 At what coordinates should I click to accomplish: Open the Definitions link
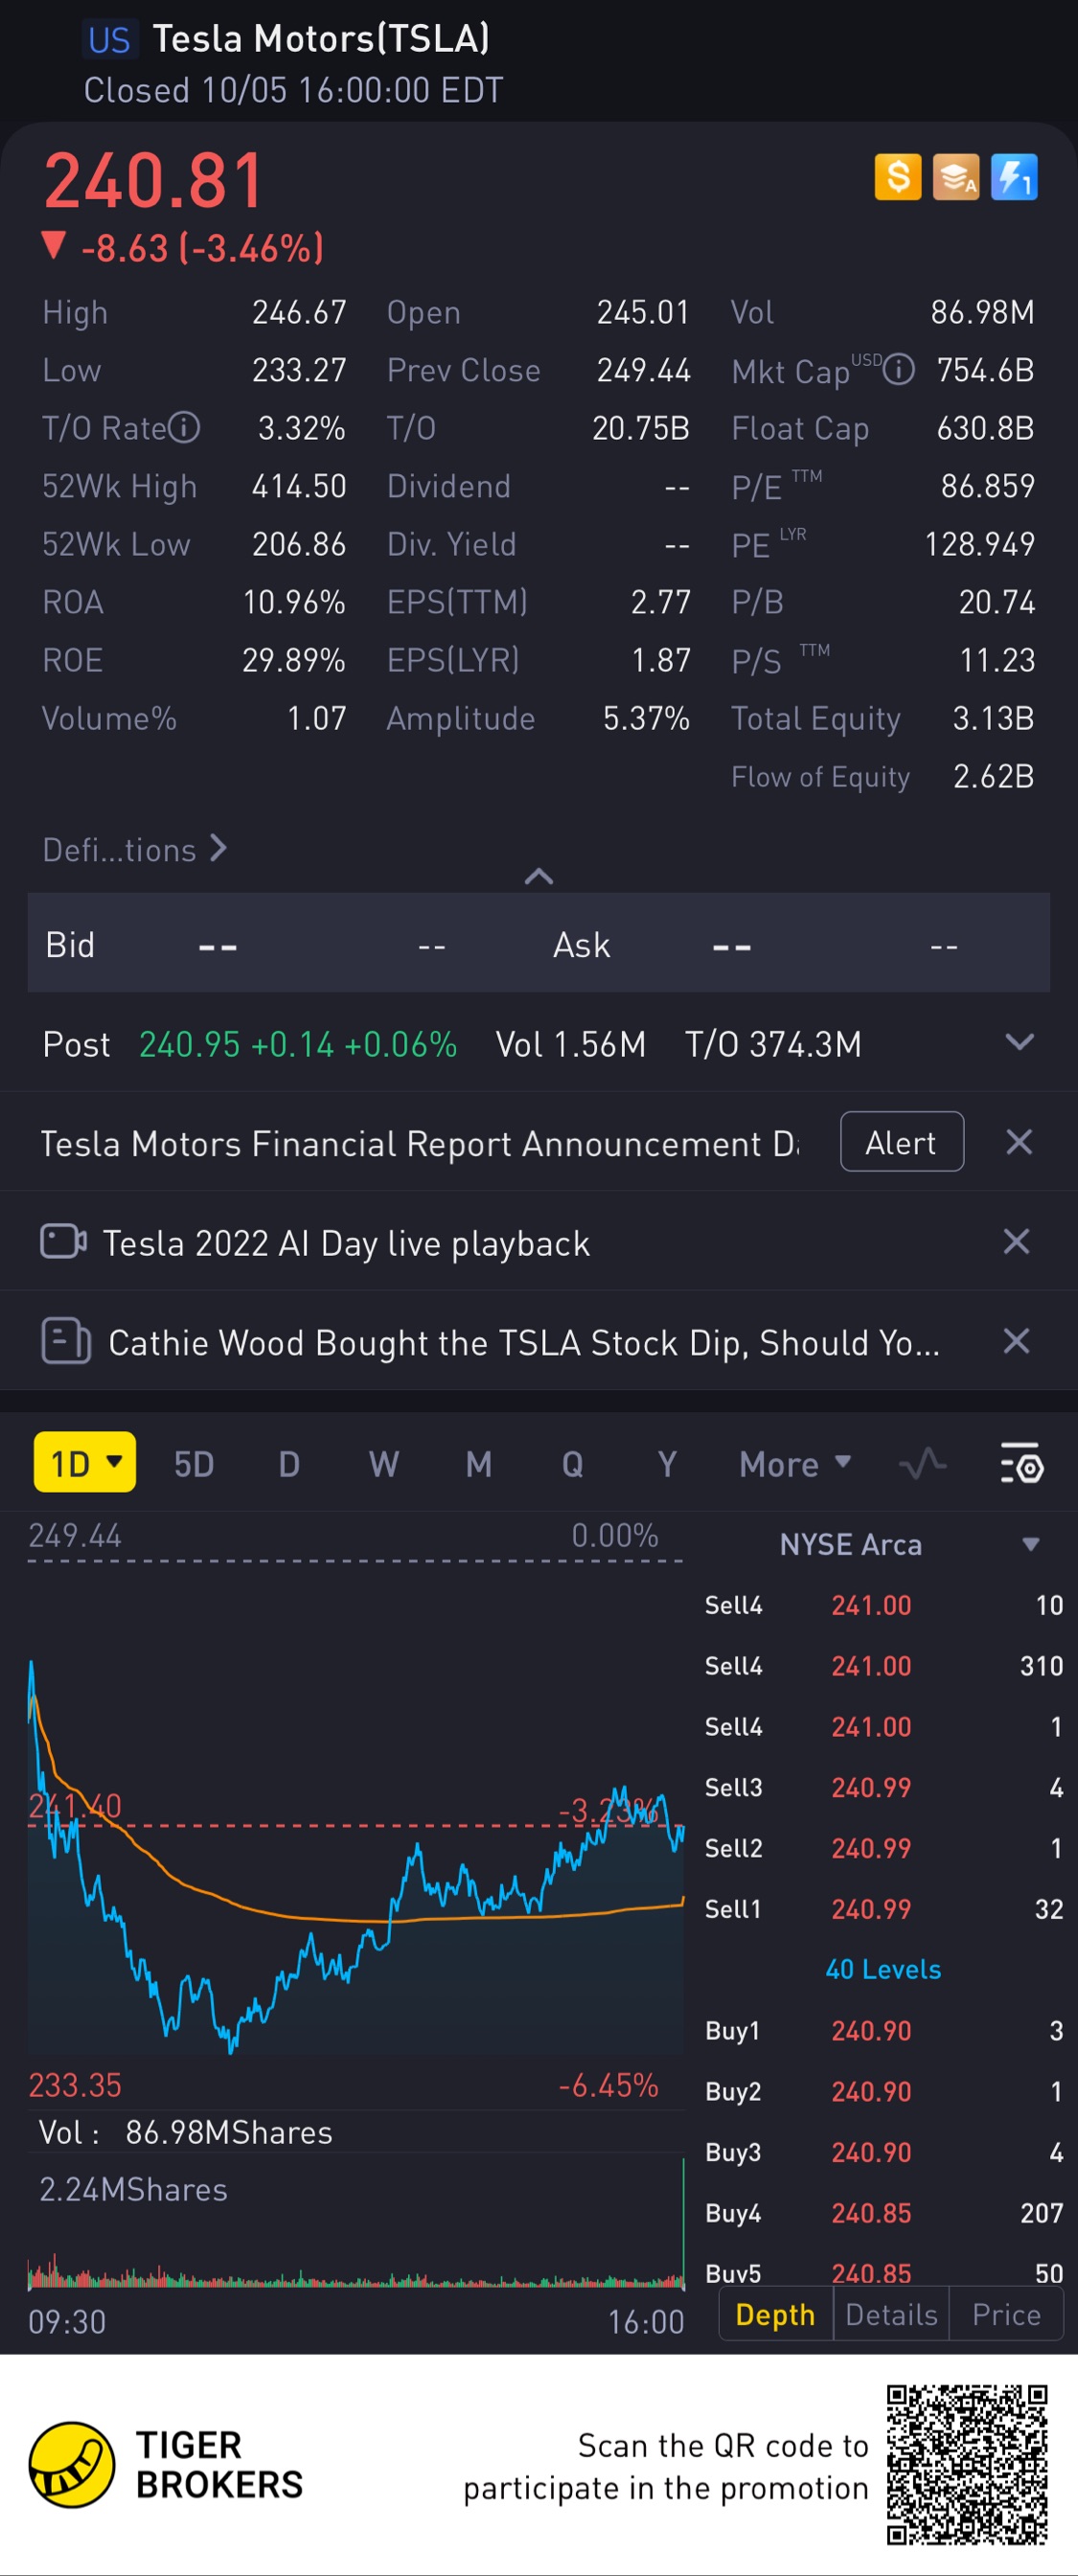pyautogui.click(x=134, y=850)
